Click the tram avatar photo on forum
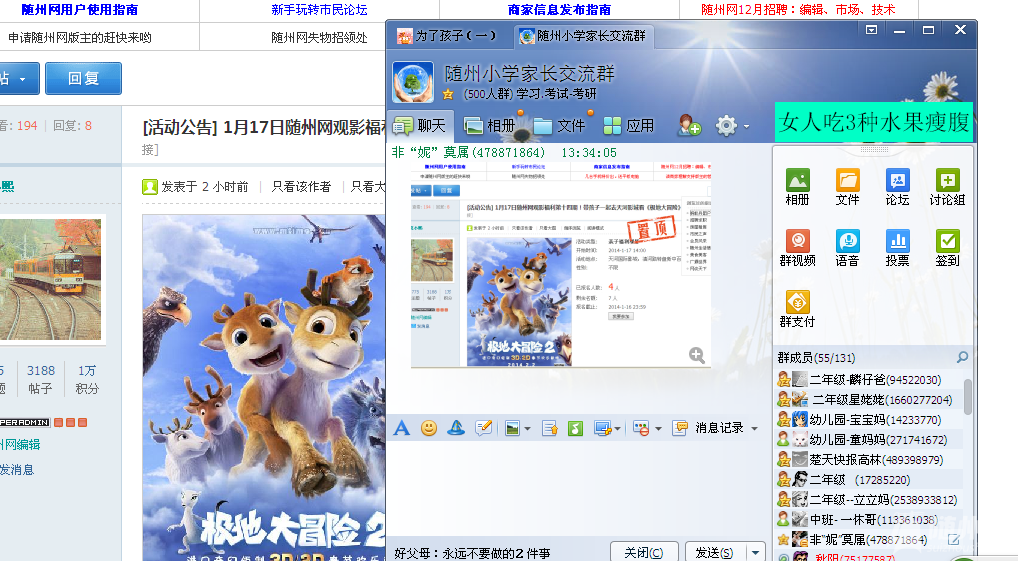This screenshot has width=1018, height=561. pyautogui.click(x=51, y=279)
